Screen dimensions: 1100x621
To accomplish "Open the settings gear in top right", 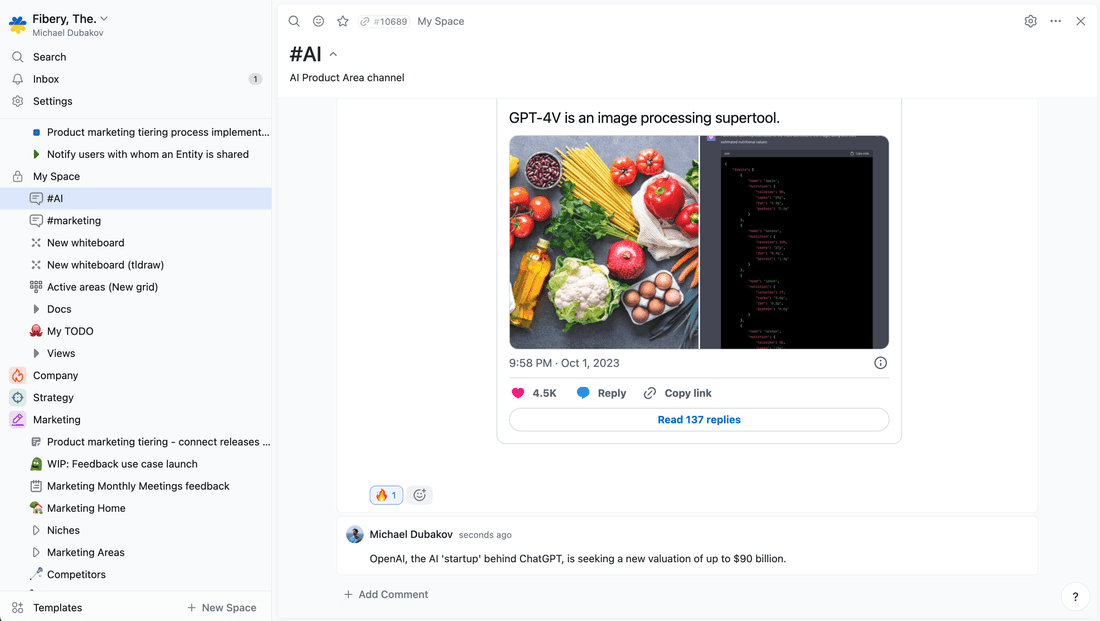I will tap(1030, 21).
